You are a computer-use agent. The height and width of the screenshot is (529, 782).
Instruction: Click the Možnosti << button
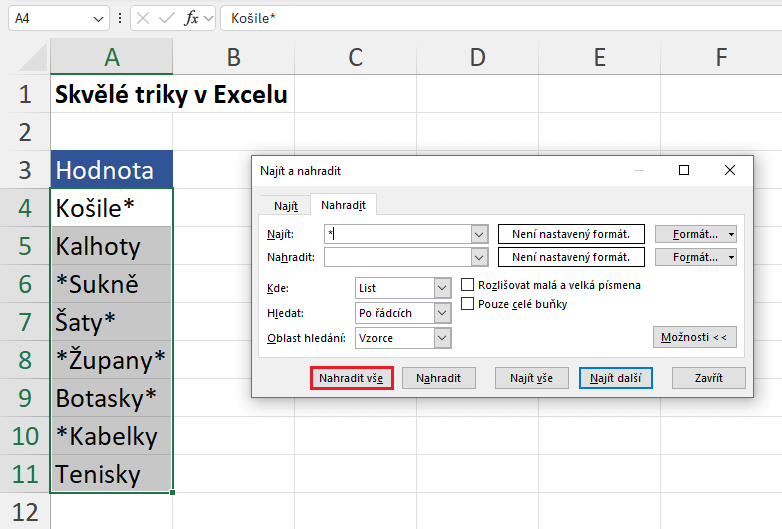click(694, 337)
